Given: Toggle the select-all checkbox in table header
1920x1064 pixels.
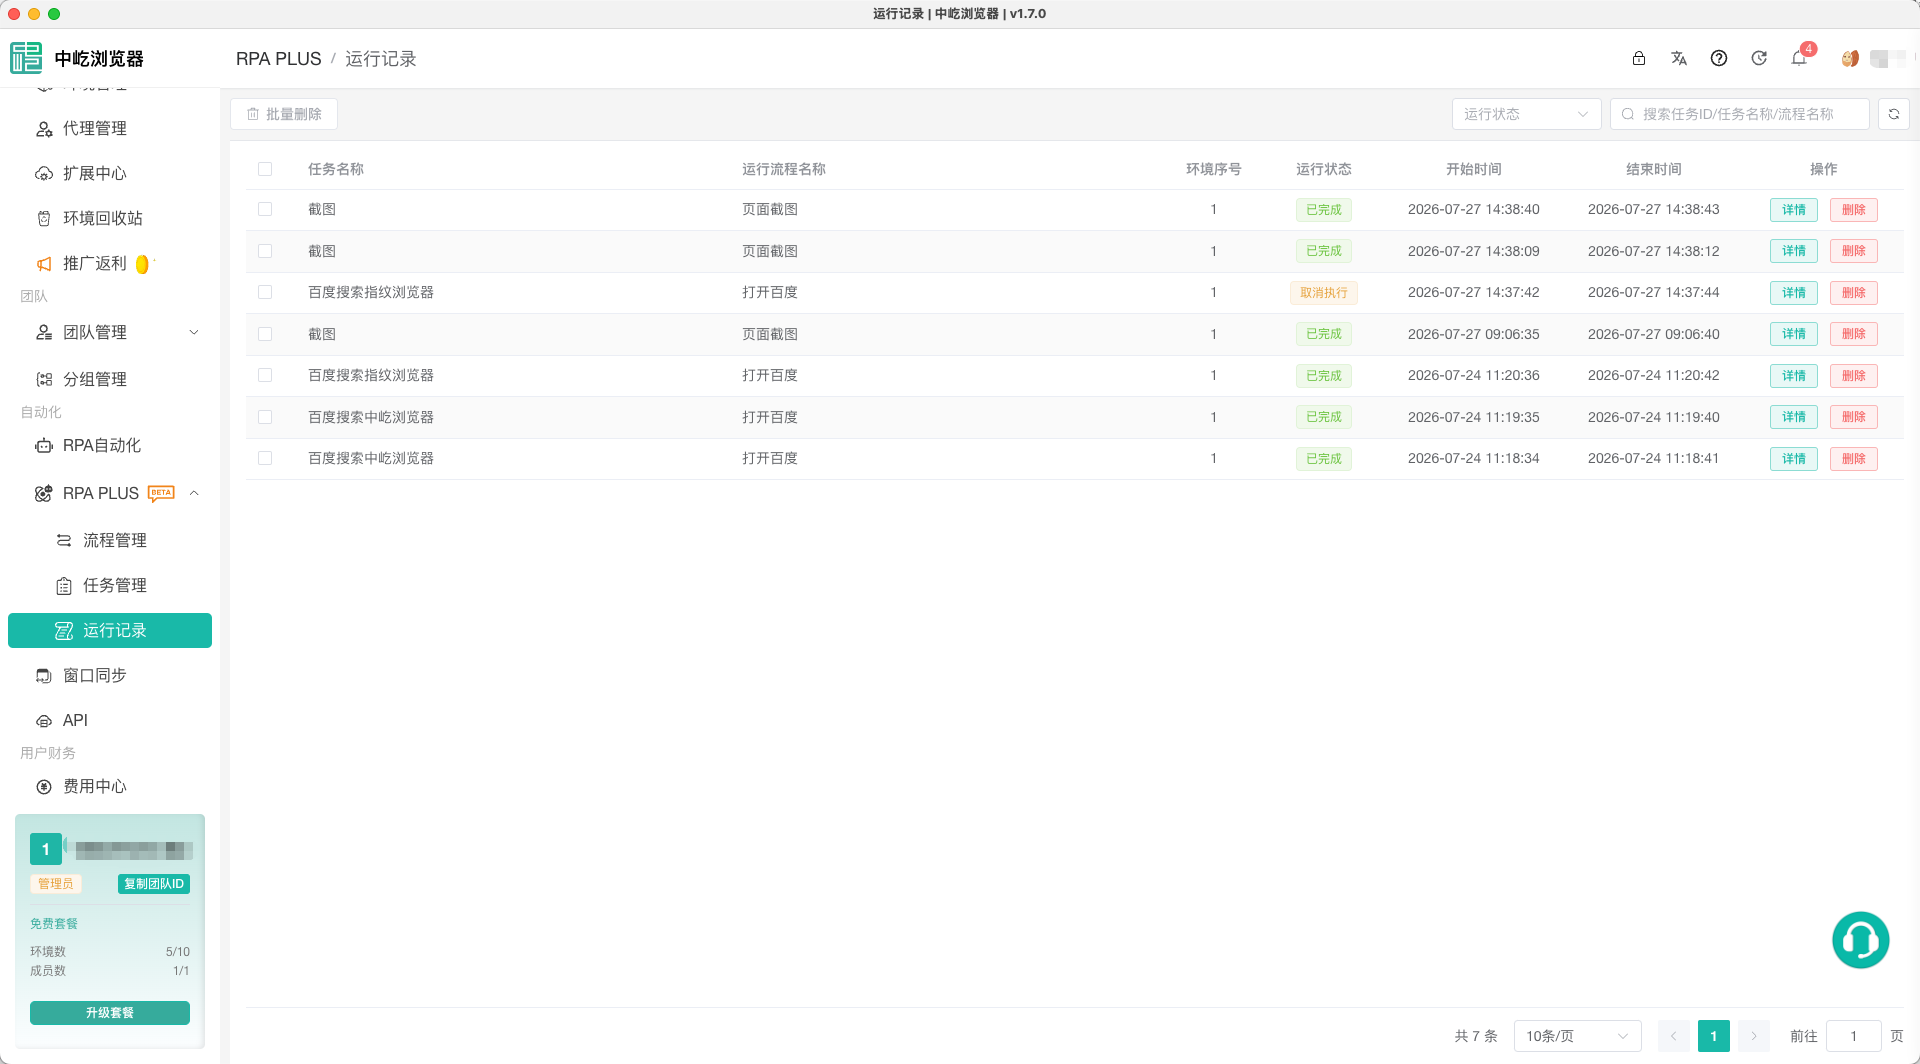Looking at the screenshot, I should point(265,169).
